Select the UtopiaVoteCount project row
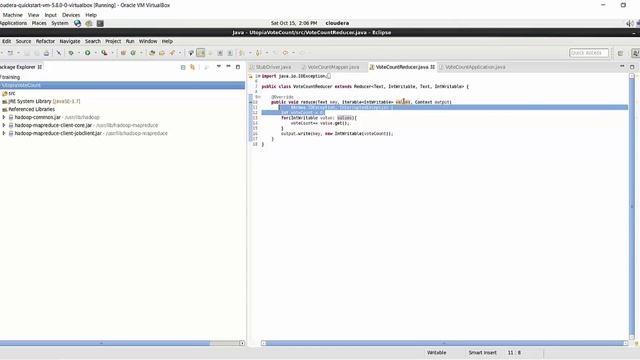640x360 pixels. [x=122, y=85]
